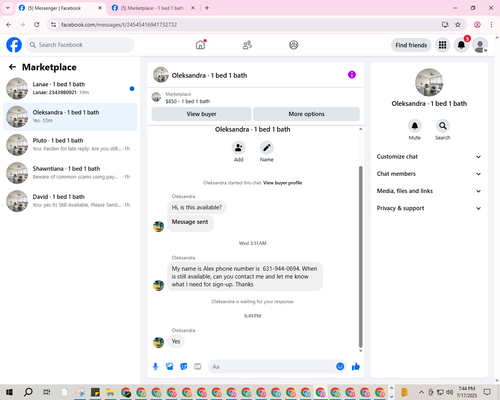Open $850 - 1 bed 1 bath listing
The height and width of the screenshot is (400, 500).
coord(188,101)
